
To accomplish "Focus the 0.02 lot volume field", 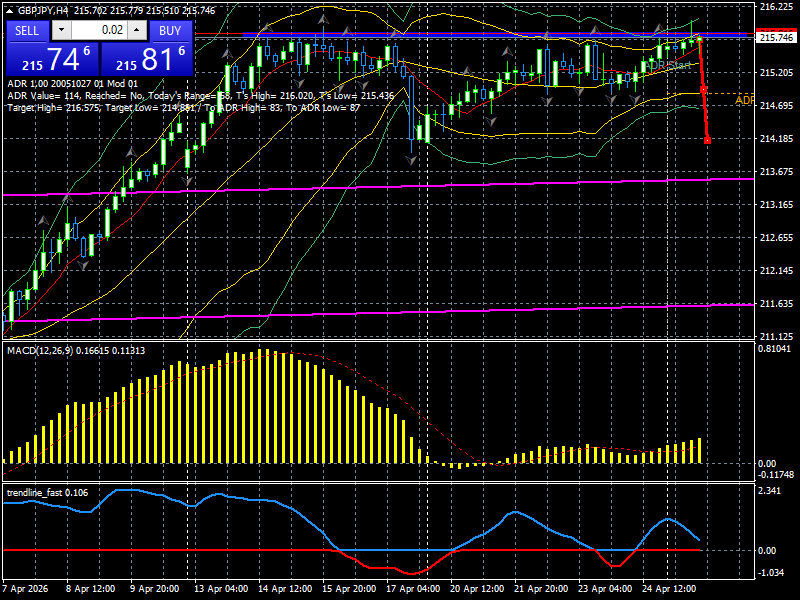I will pos(99,30).
